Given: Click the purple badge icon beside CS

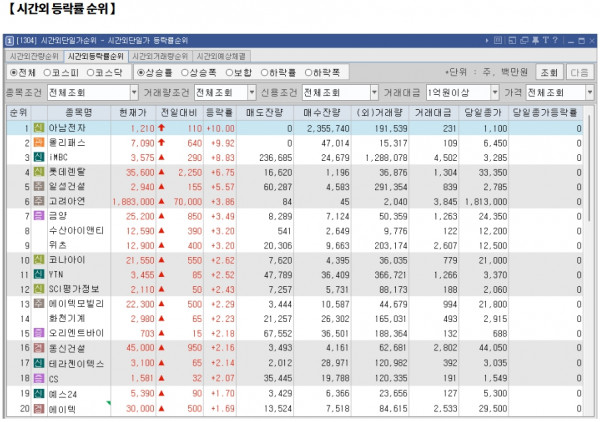Looking at the screenshot, I should tap(39, 378).
